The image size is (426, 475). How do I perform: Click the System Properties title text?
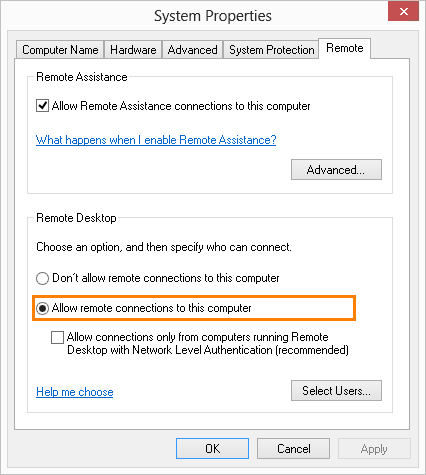[x=213, y=16]
